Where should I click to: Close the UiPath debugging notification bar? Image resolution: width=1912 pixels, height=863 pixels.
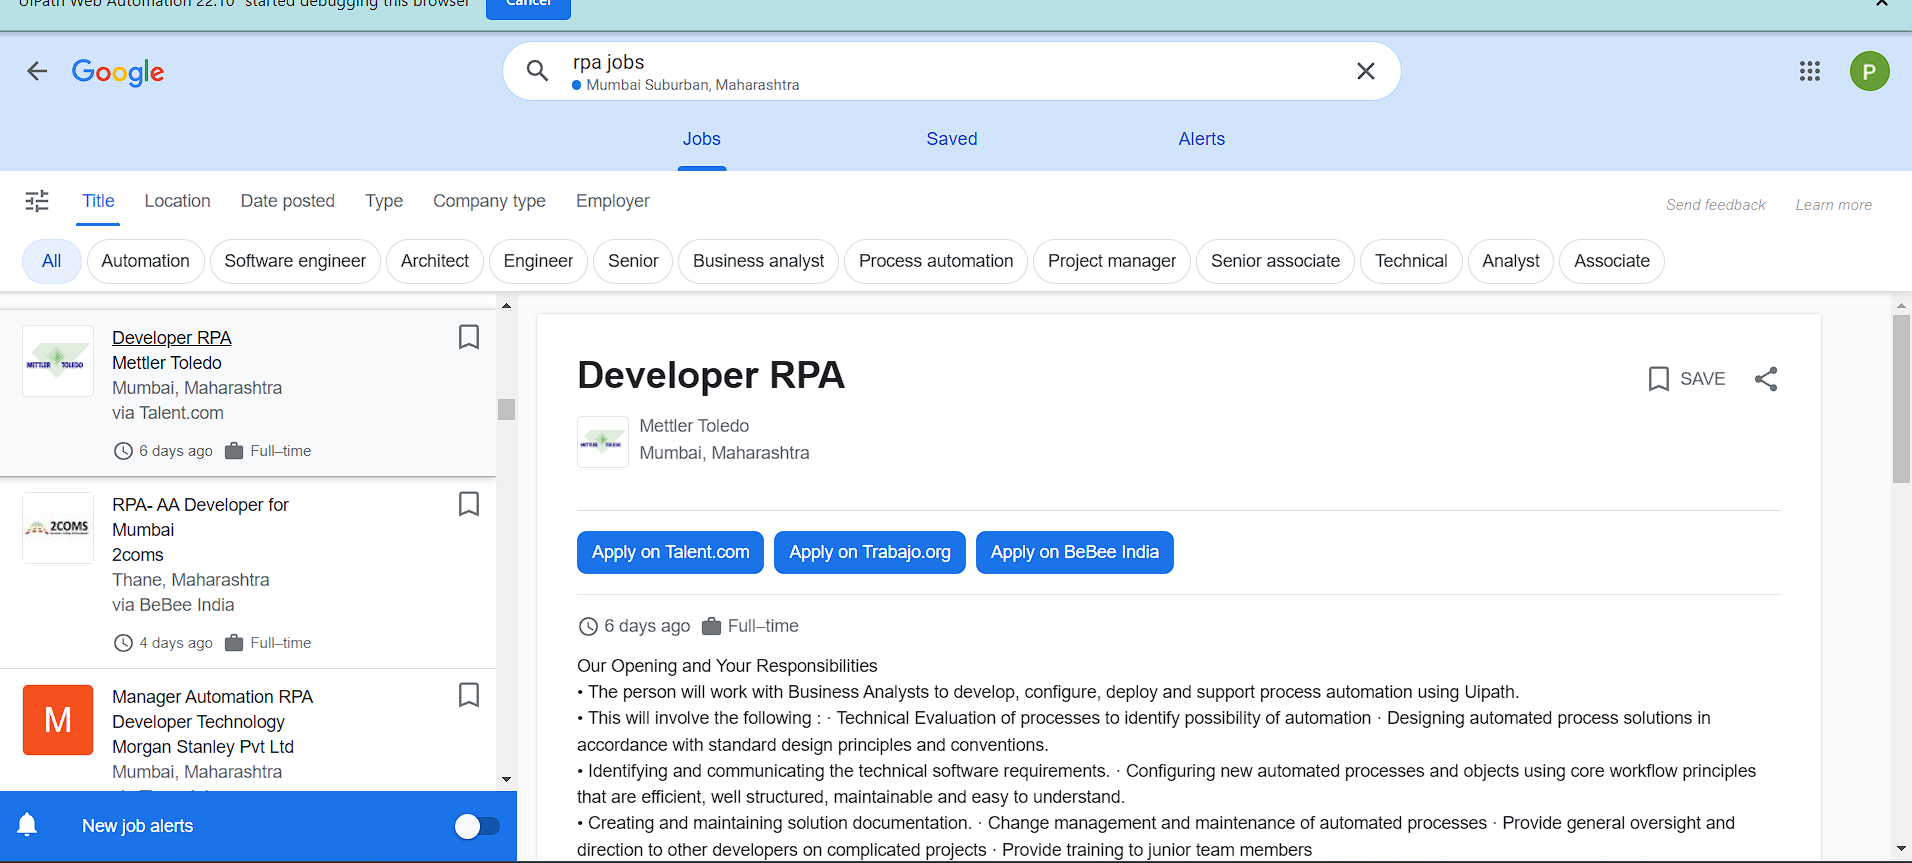(x=1881, y=4)
